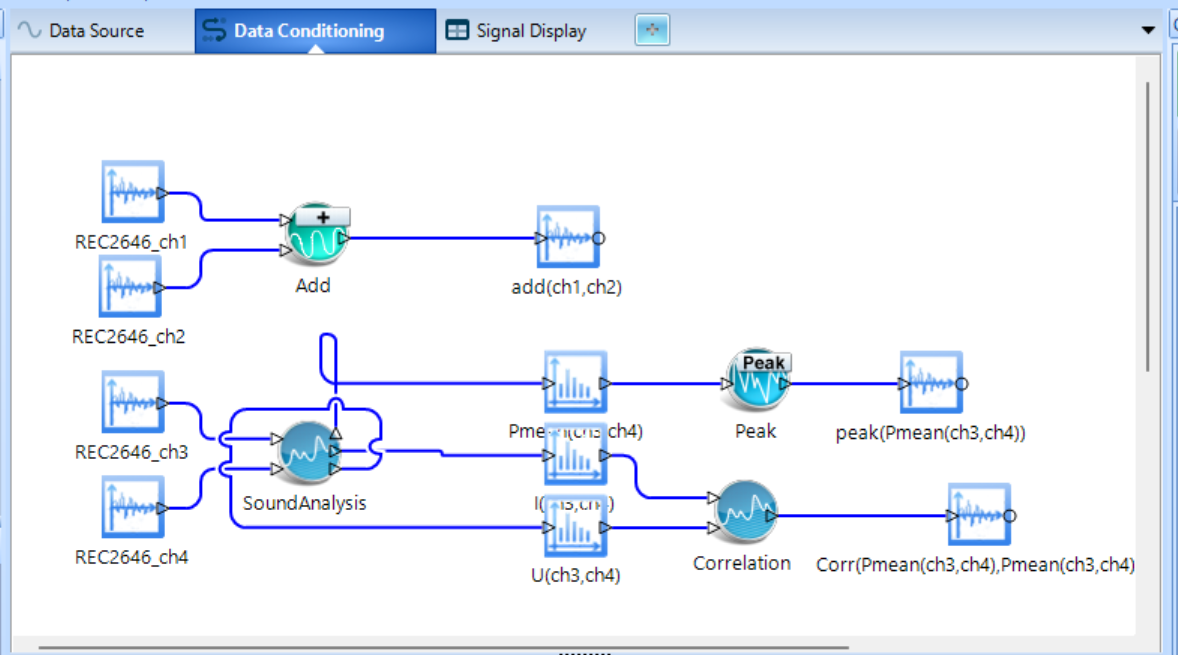1178x655 pixels.
Task: Select the peak(Pmean(ch3,ch4)) output node
Action: 930,382
